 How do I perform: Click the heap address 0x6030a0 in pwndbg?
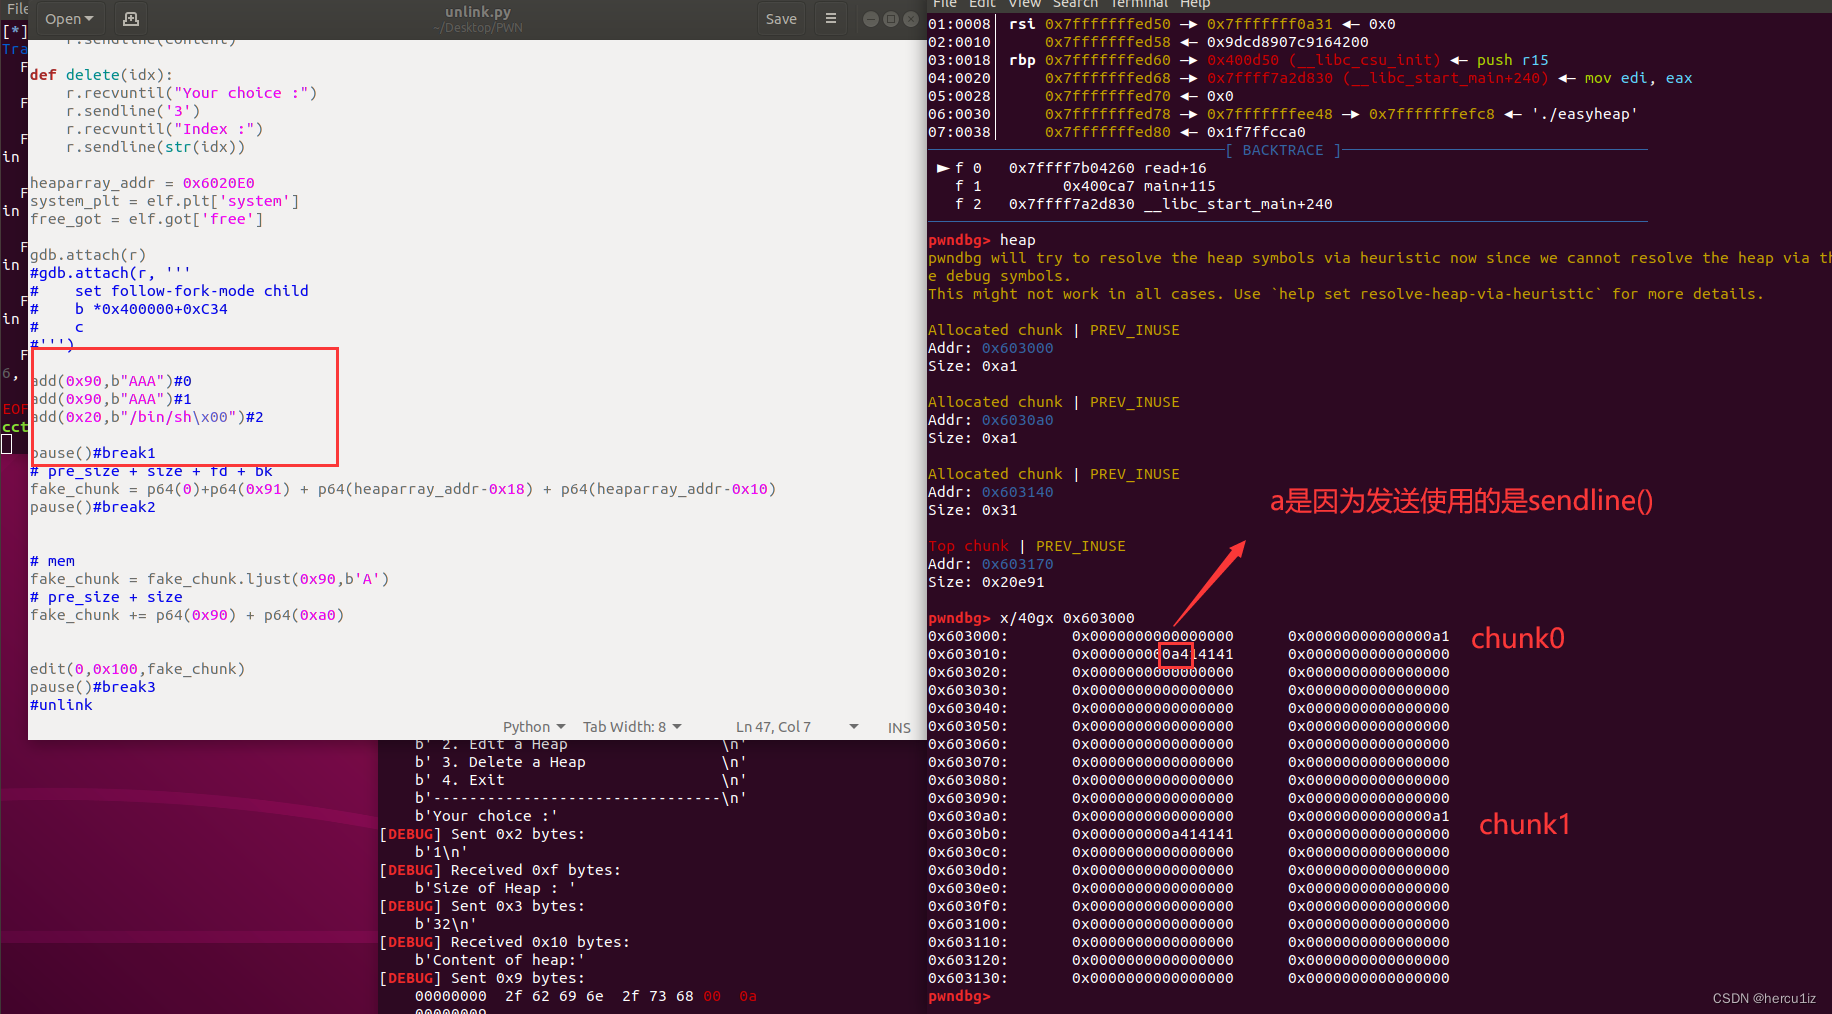tap(1017, 420)
